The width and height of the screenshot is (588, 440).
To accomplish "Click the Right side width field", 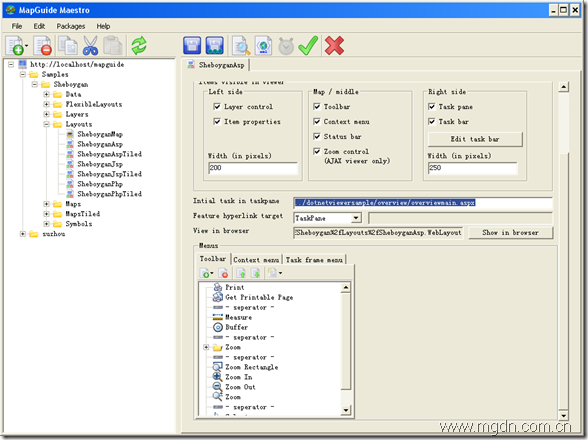I will 472,168.
